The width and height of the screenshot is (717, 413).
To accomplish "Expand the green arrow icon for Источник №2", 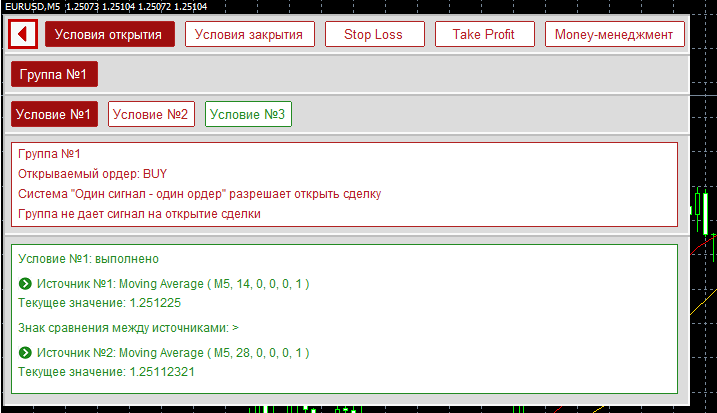I will click(25, 353).
